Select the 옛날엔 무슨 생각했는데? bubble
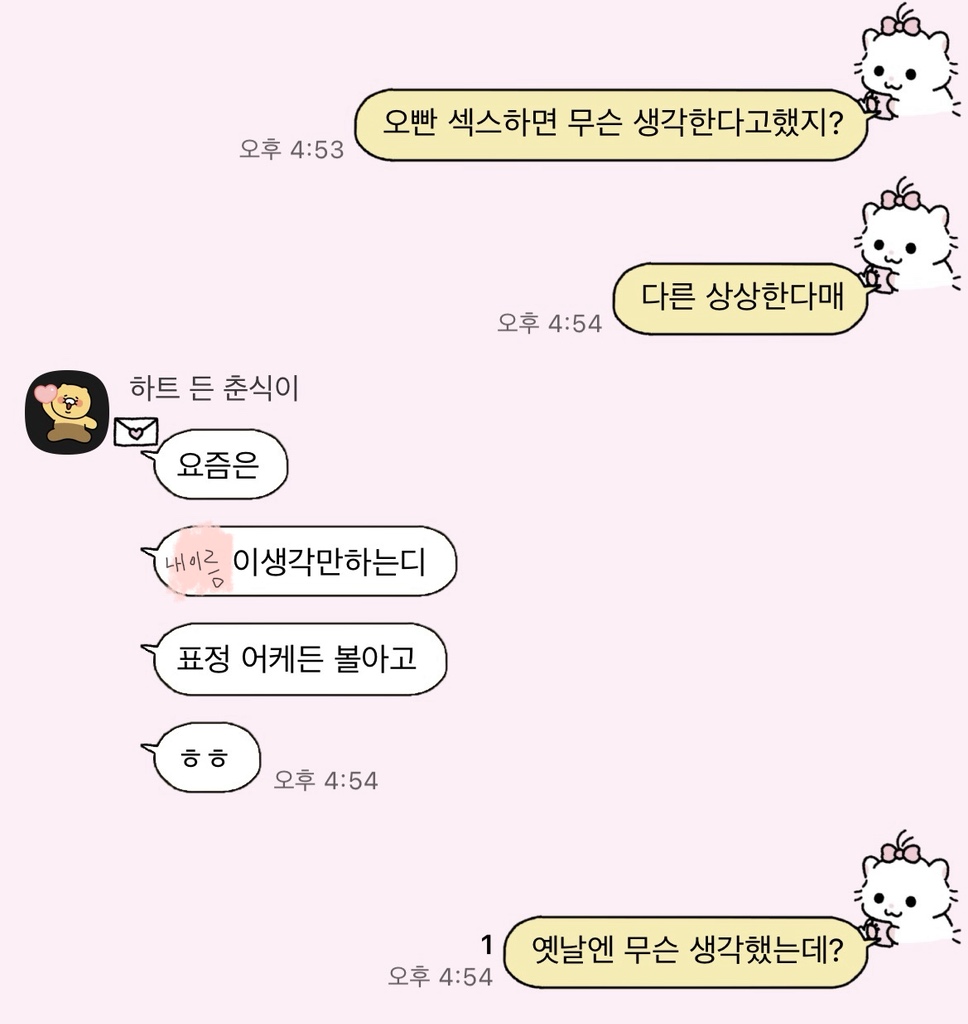The width and height of the screenshot is (968, 1024). (x=685, y=952)
